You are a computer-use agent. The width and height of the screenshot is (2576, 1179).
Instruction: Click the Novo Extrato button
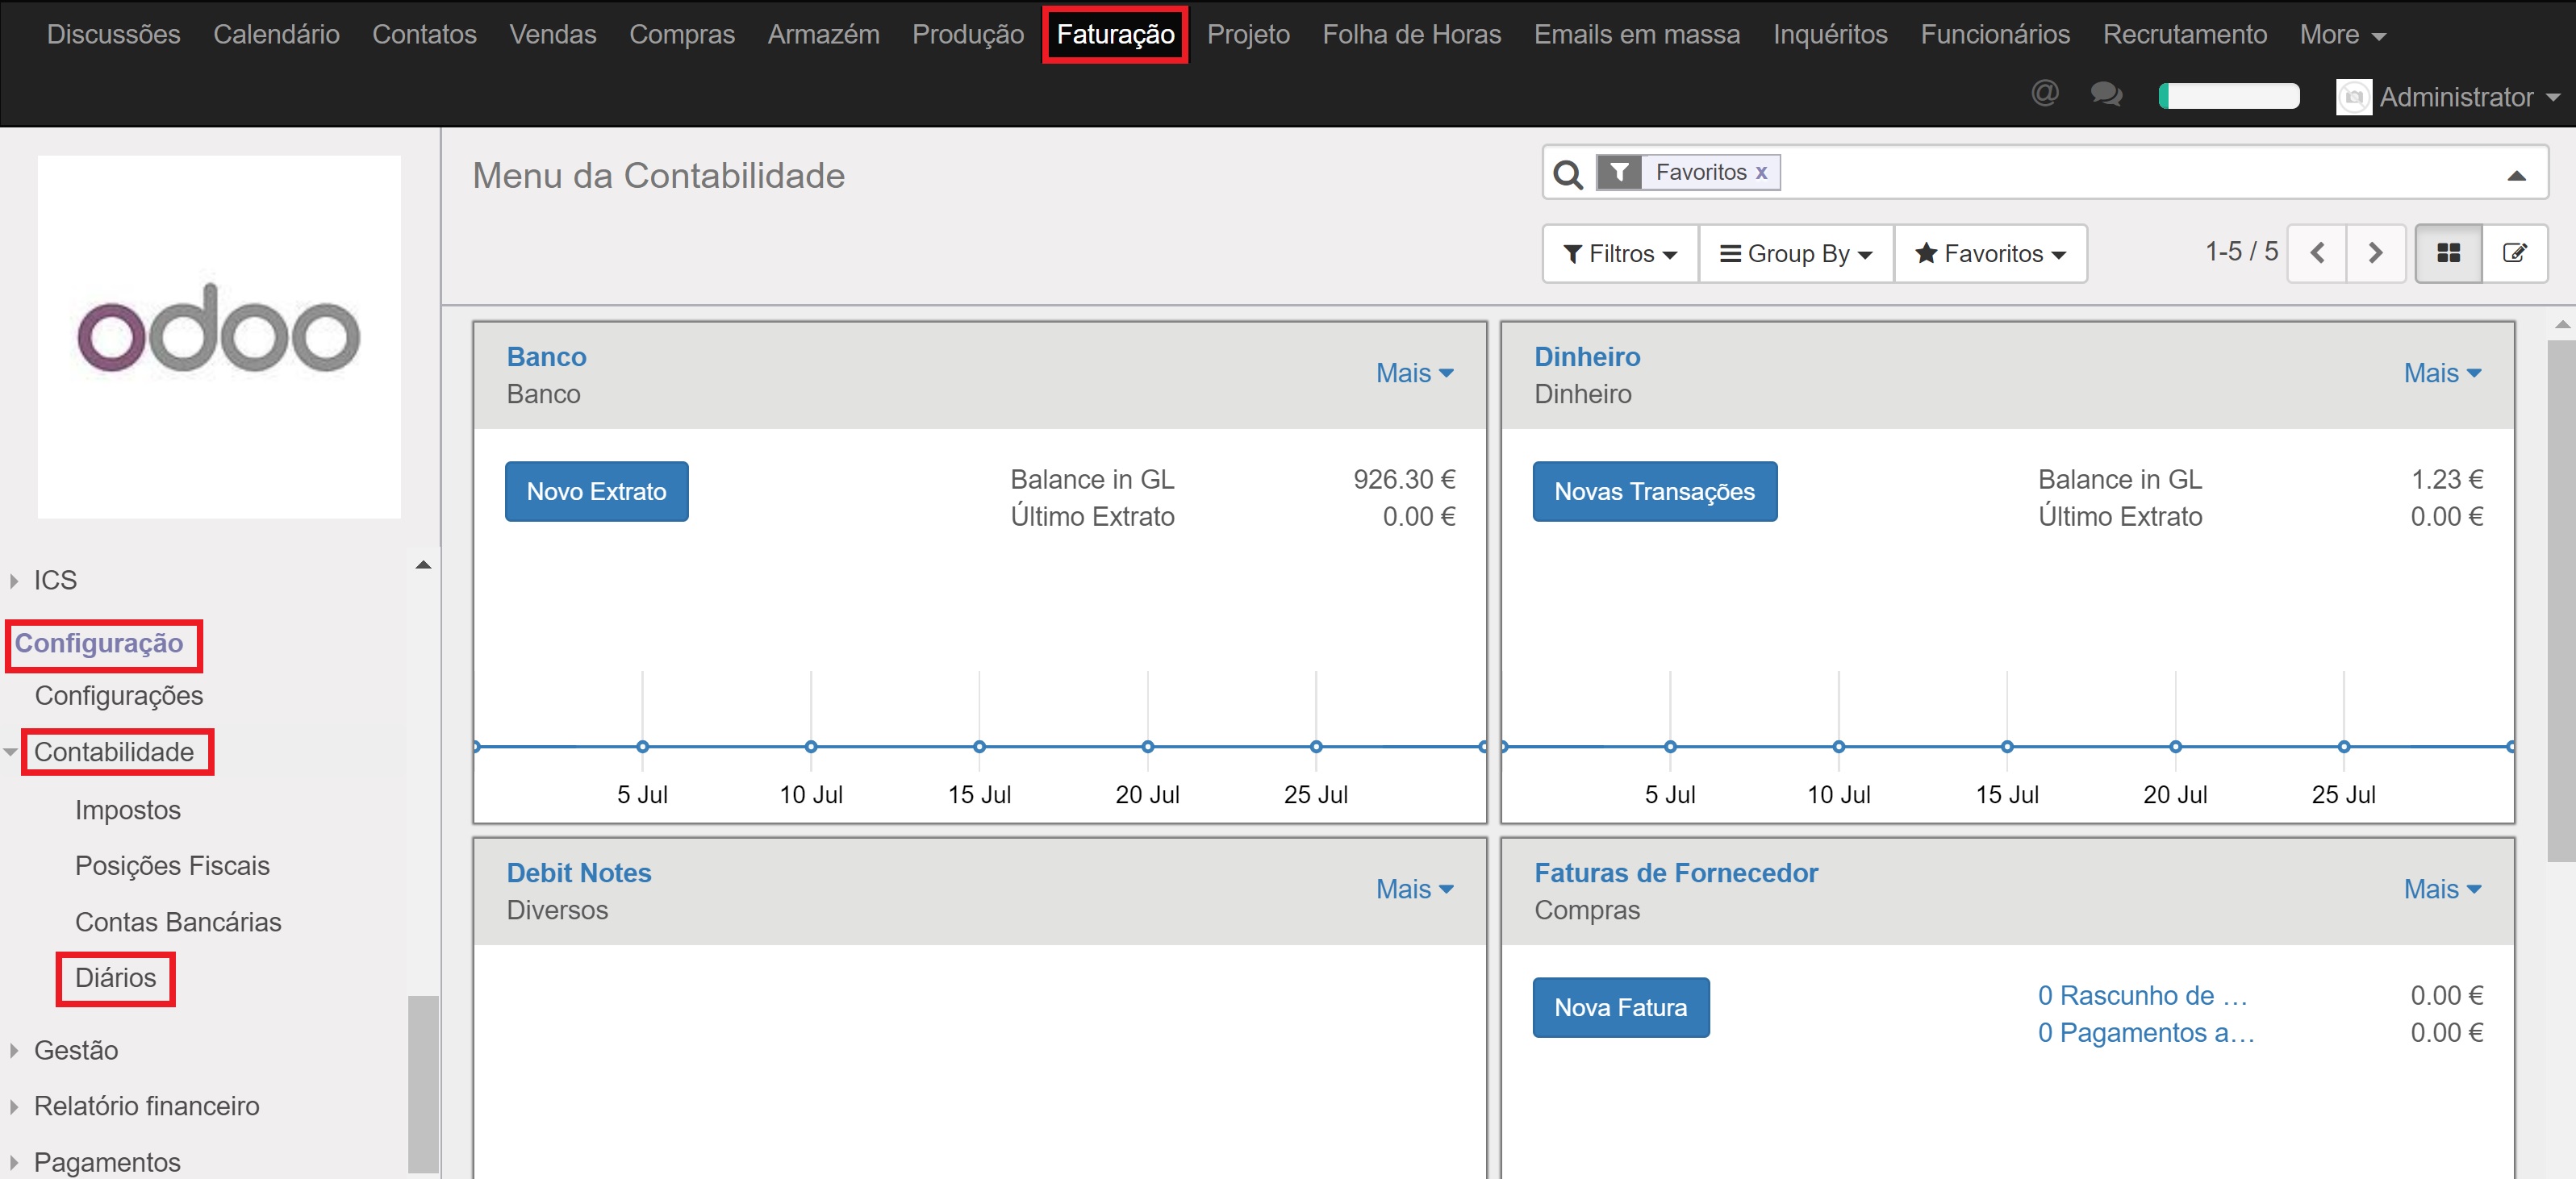pos(596,492)
